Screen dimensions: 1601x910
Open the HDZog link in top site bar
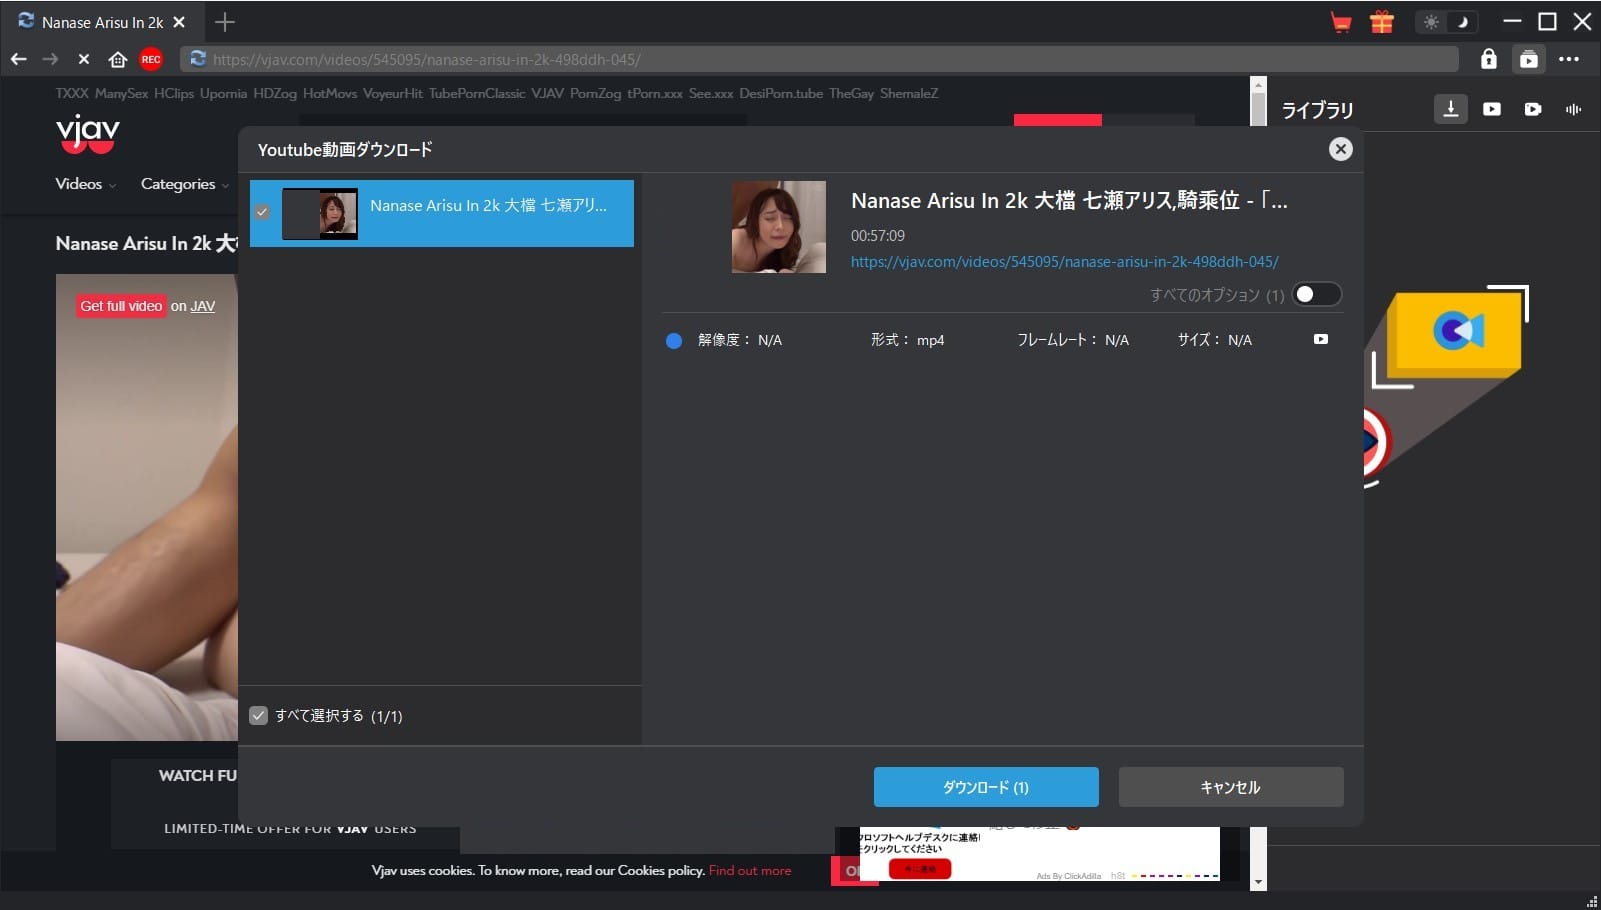[275, 93]
